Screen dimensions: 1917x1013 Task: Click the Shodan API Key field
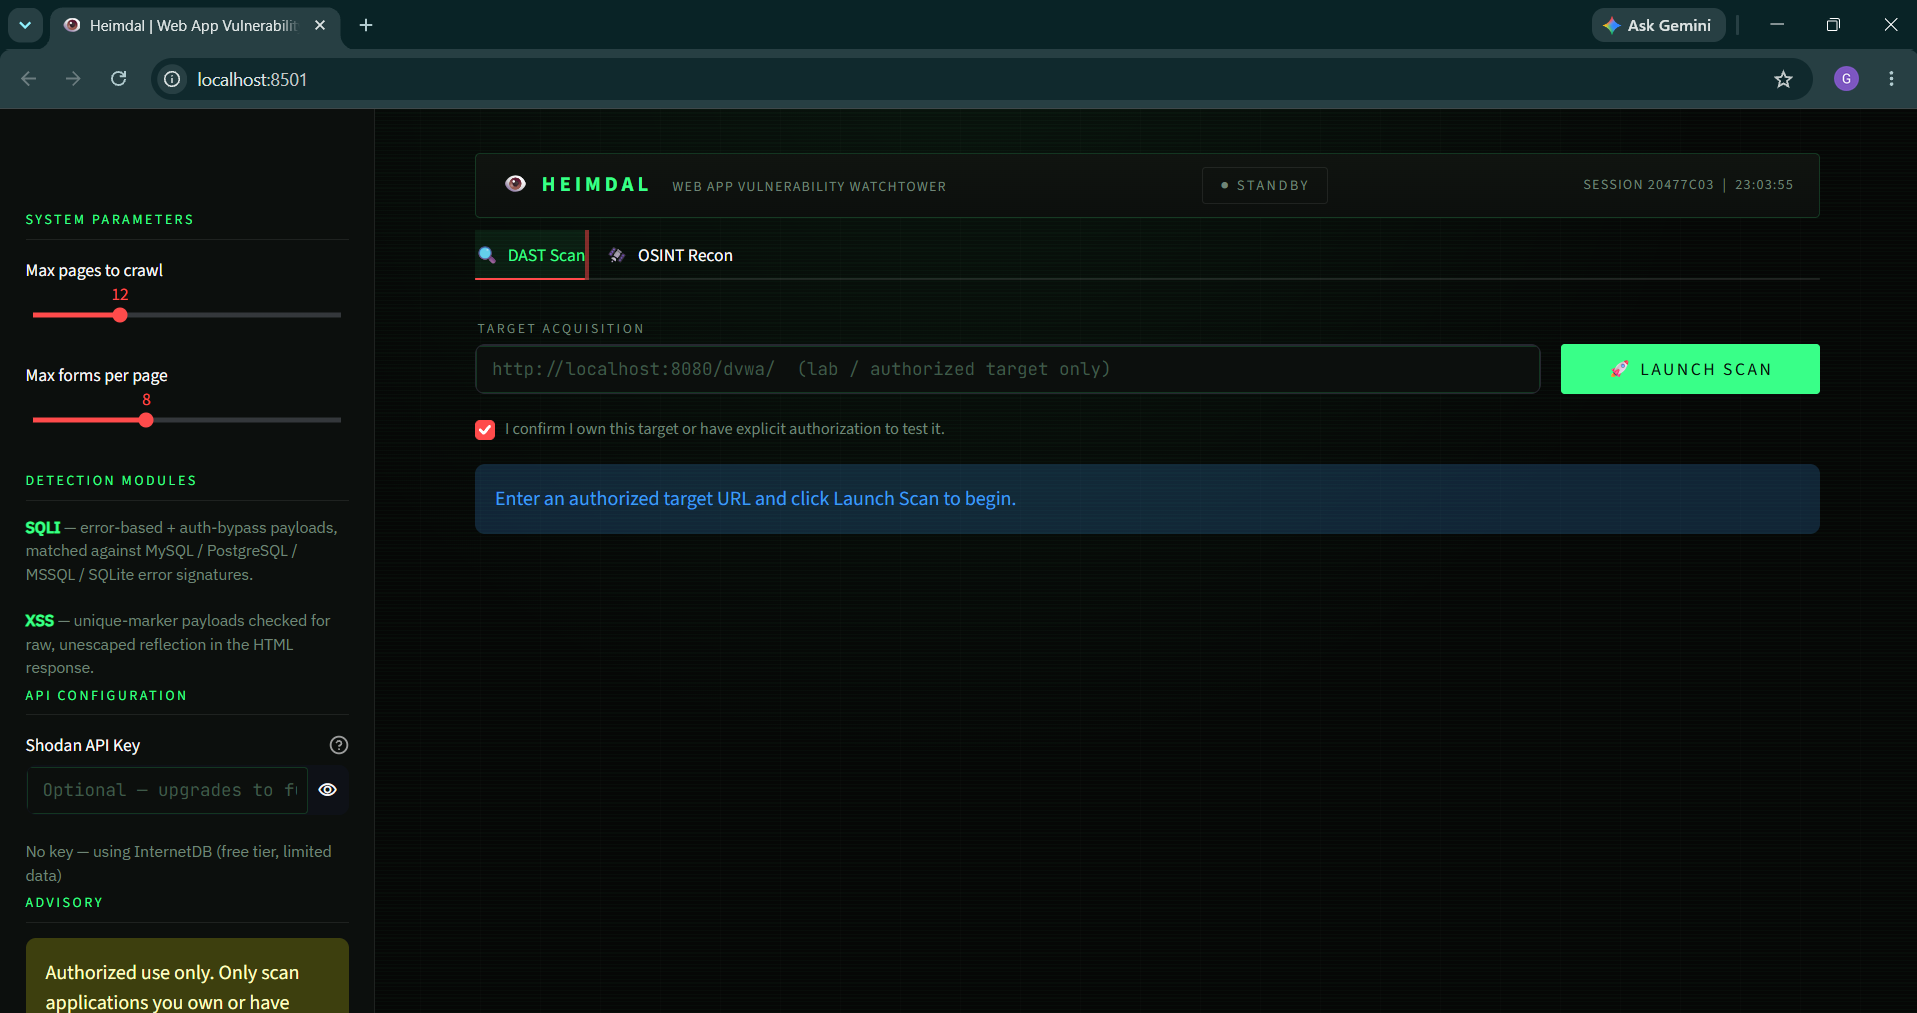point(167,790)
